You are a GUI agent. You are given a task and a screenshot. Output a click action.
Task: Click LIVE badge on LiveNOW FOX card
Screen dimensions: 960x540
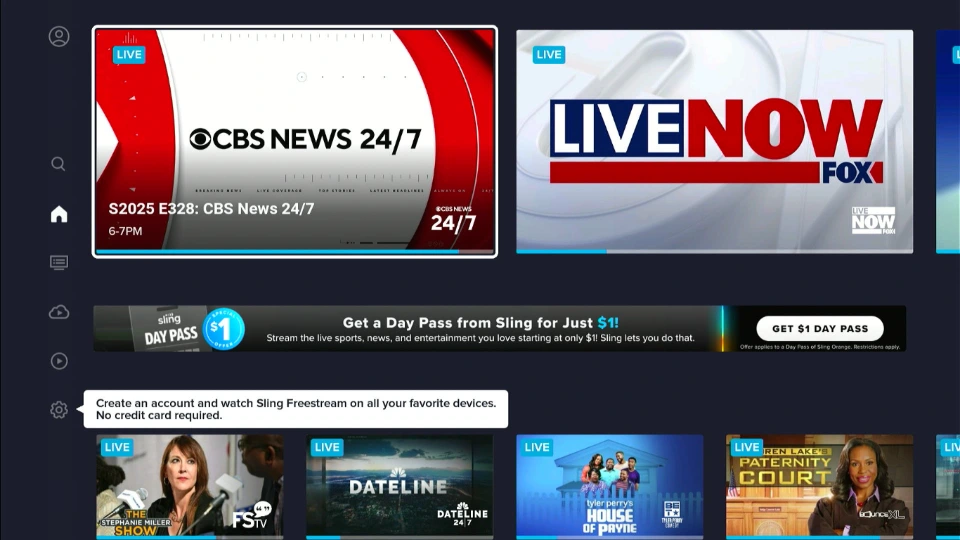(549, 54)
